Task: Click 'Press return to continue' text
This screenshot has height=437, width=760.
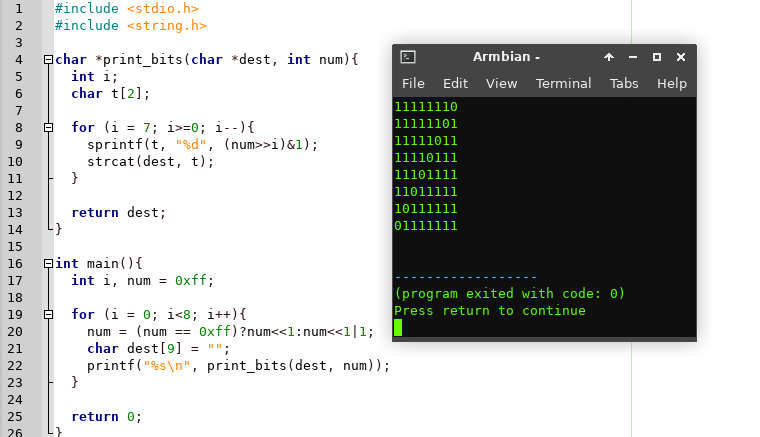Action: click(x=490, y=311)
